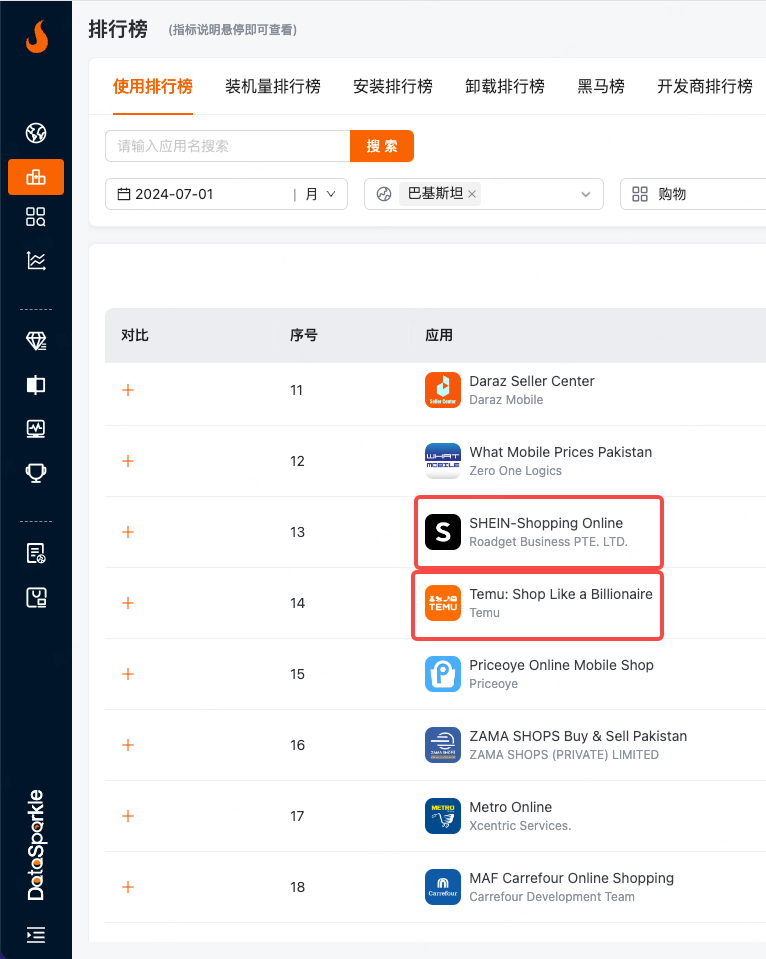766x959 pixels.
Task: Switch to the 安装排行榜 tab
Action: click(x=393, y=86)
